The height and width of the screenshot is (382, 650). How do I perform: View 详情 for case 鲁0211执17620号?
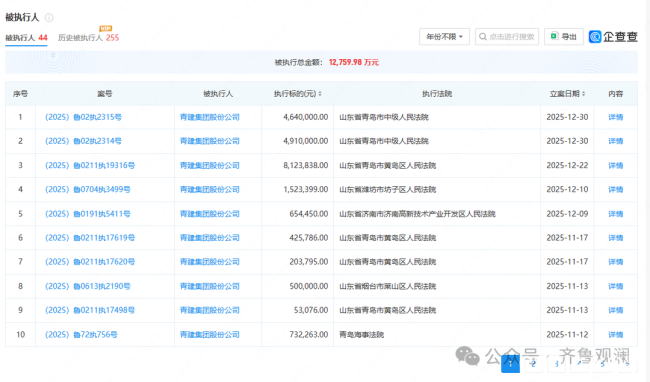(x=616, y=262)
